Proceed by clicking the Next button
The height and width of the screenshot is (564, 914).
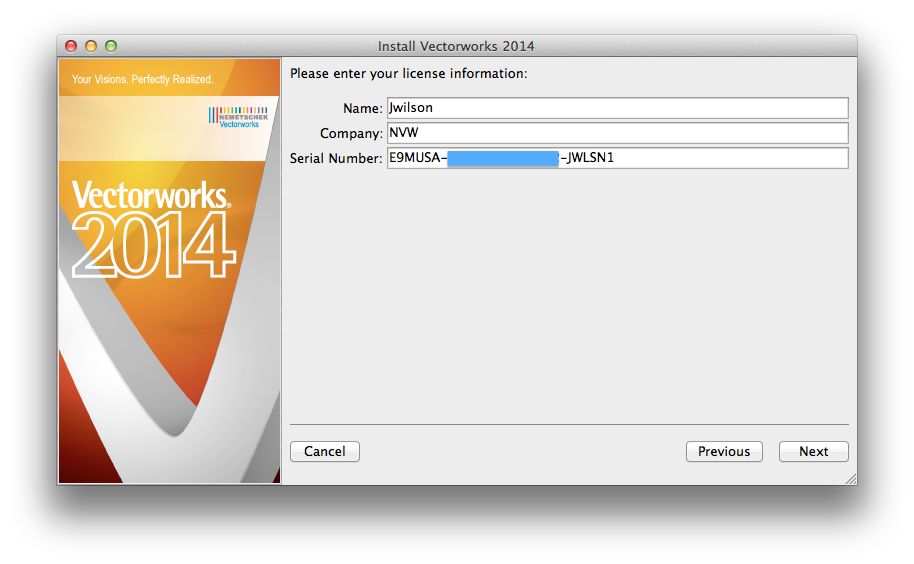(x=813, y=452)
